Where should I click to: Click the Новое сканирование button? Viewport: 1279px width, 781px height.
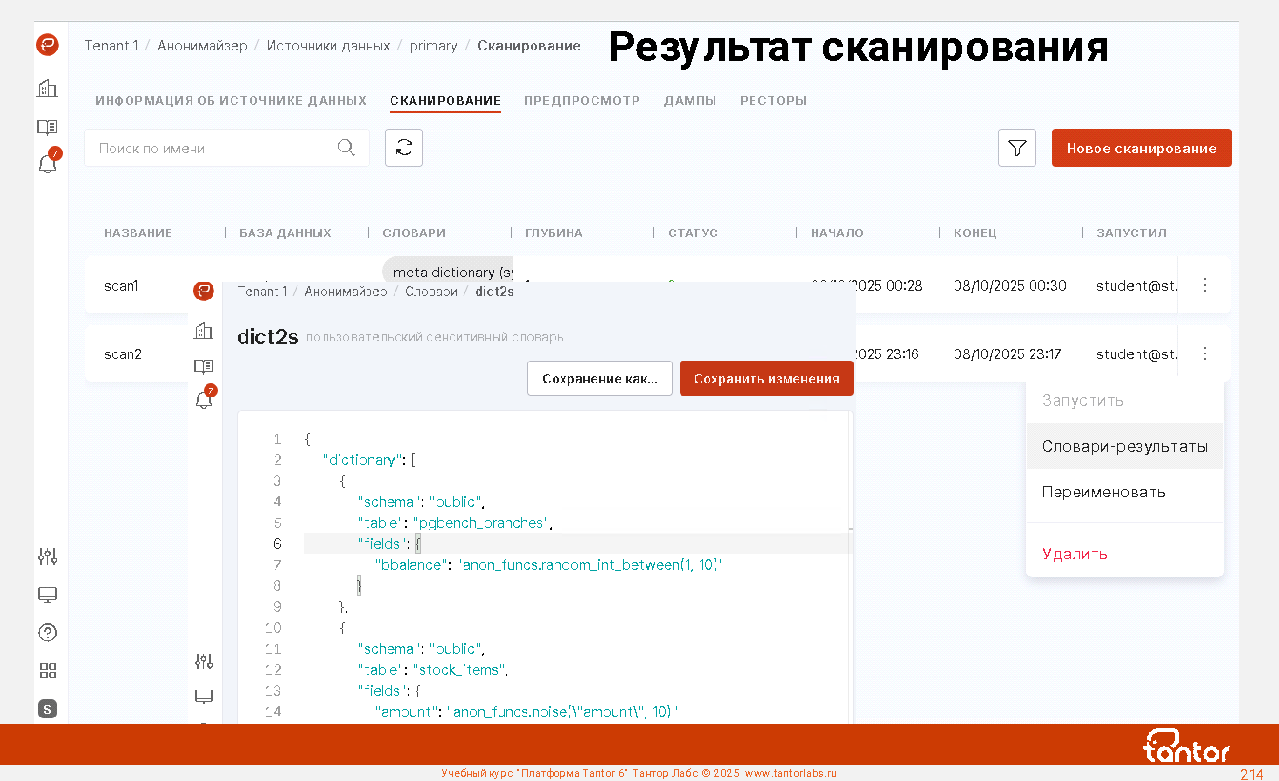pos(1141,148)
